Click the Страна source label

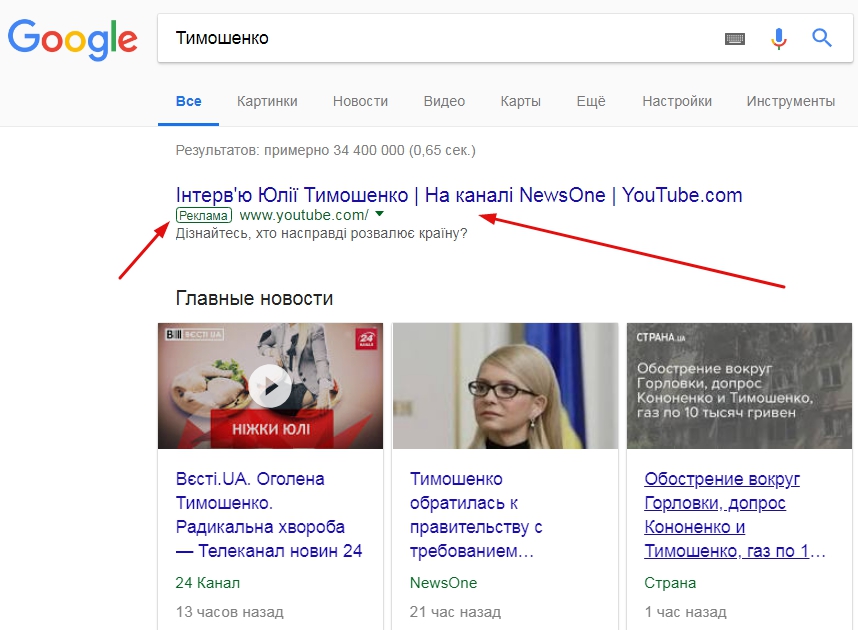point(670,583)
